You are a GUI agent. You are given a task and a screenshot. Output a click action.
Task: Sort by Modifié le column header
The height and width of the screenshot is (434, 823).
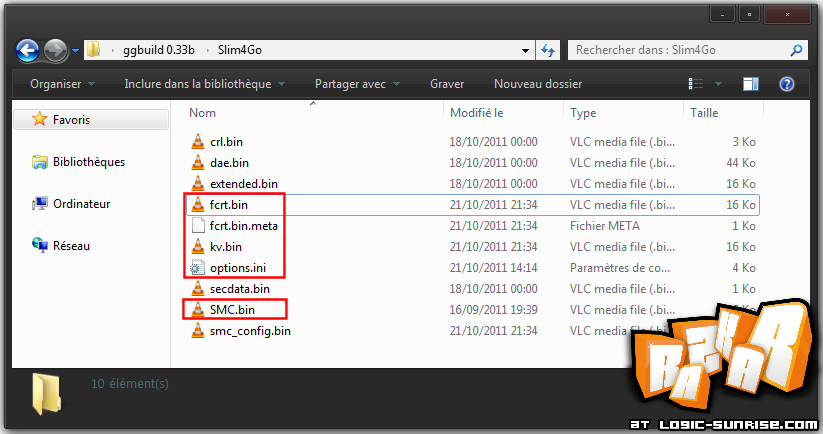coord(476,113)
